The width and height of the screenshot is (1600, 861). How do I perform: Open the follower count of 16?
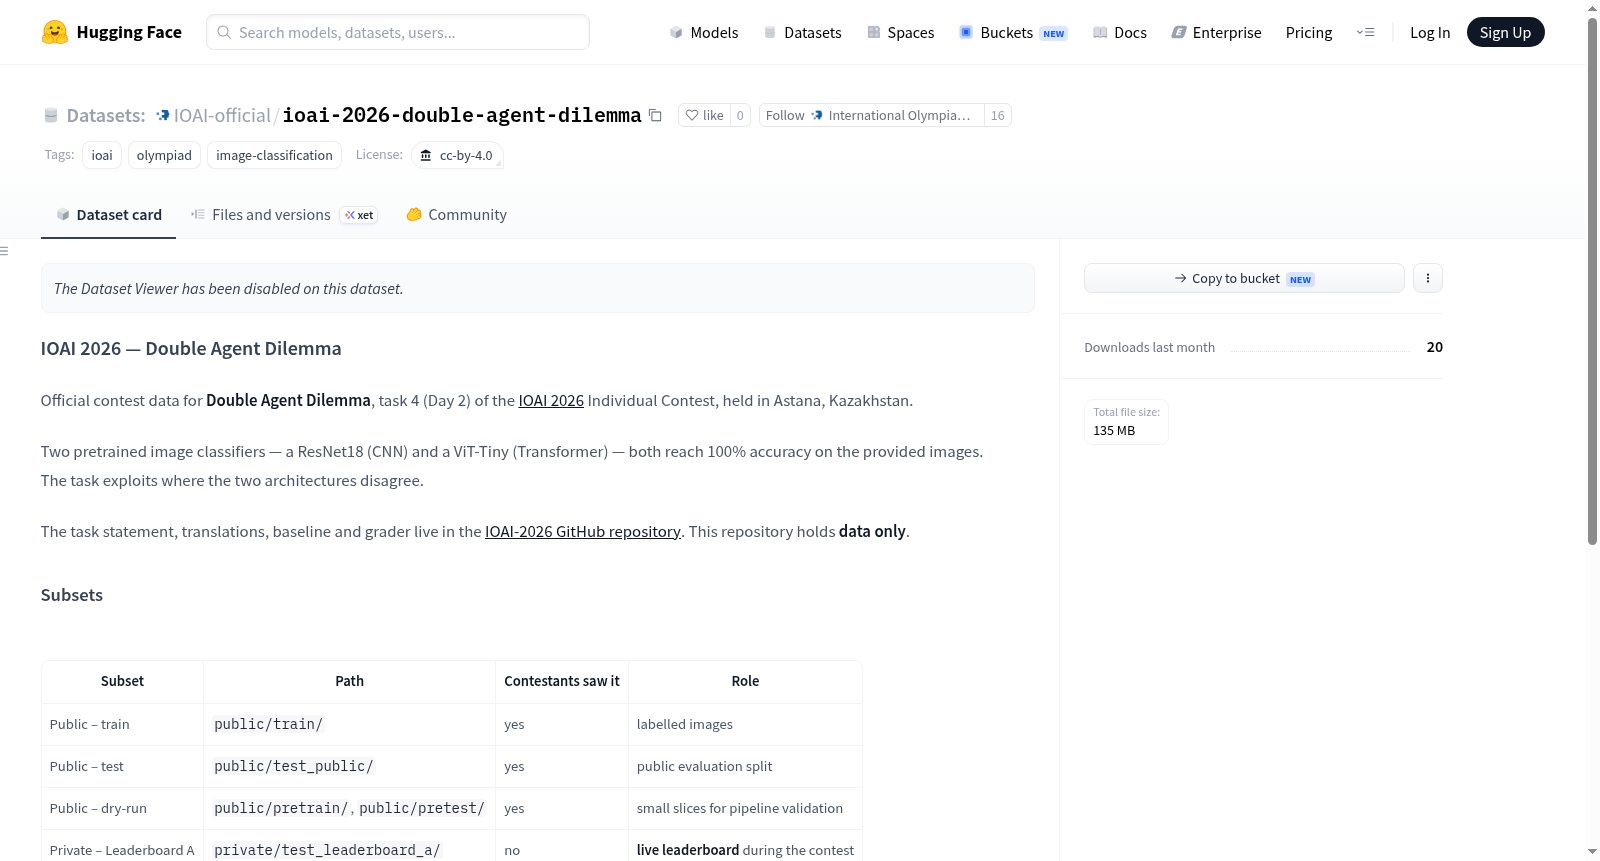(x=998, y=115)
